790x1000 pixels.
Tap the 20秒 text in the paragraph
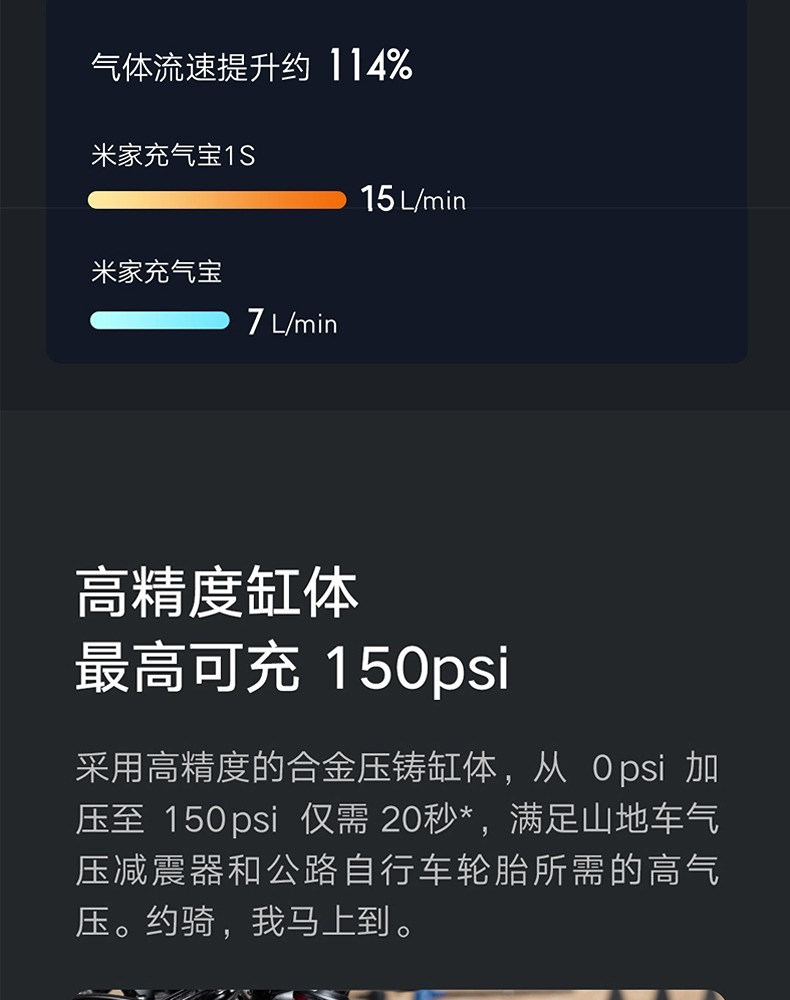[x=419, y=820]
